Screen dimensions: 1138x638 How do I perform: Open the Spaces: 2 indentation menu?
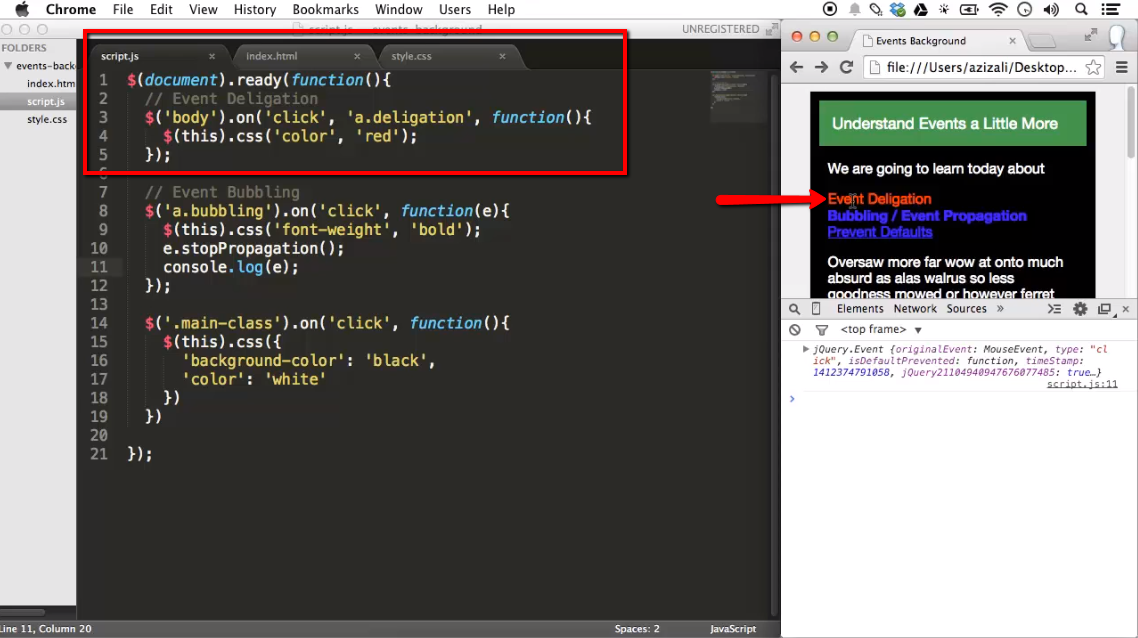(637, 629)
